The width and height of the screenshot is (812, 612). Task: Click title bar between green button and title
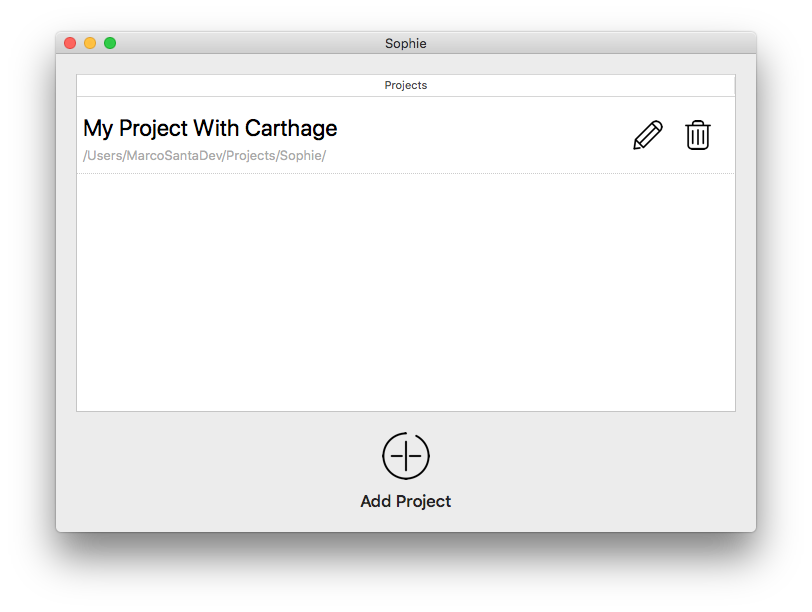250,43
